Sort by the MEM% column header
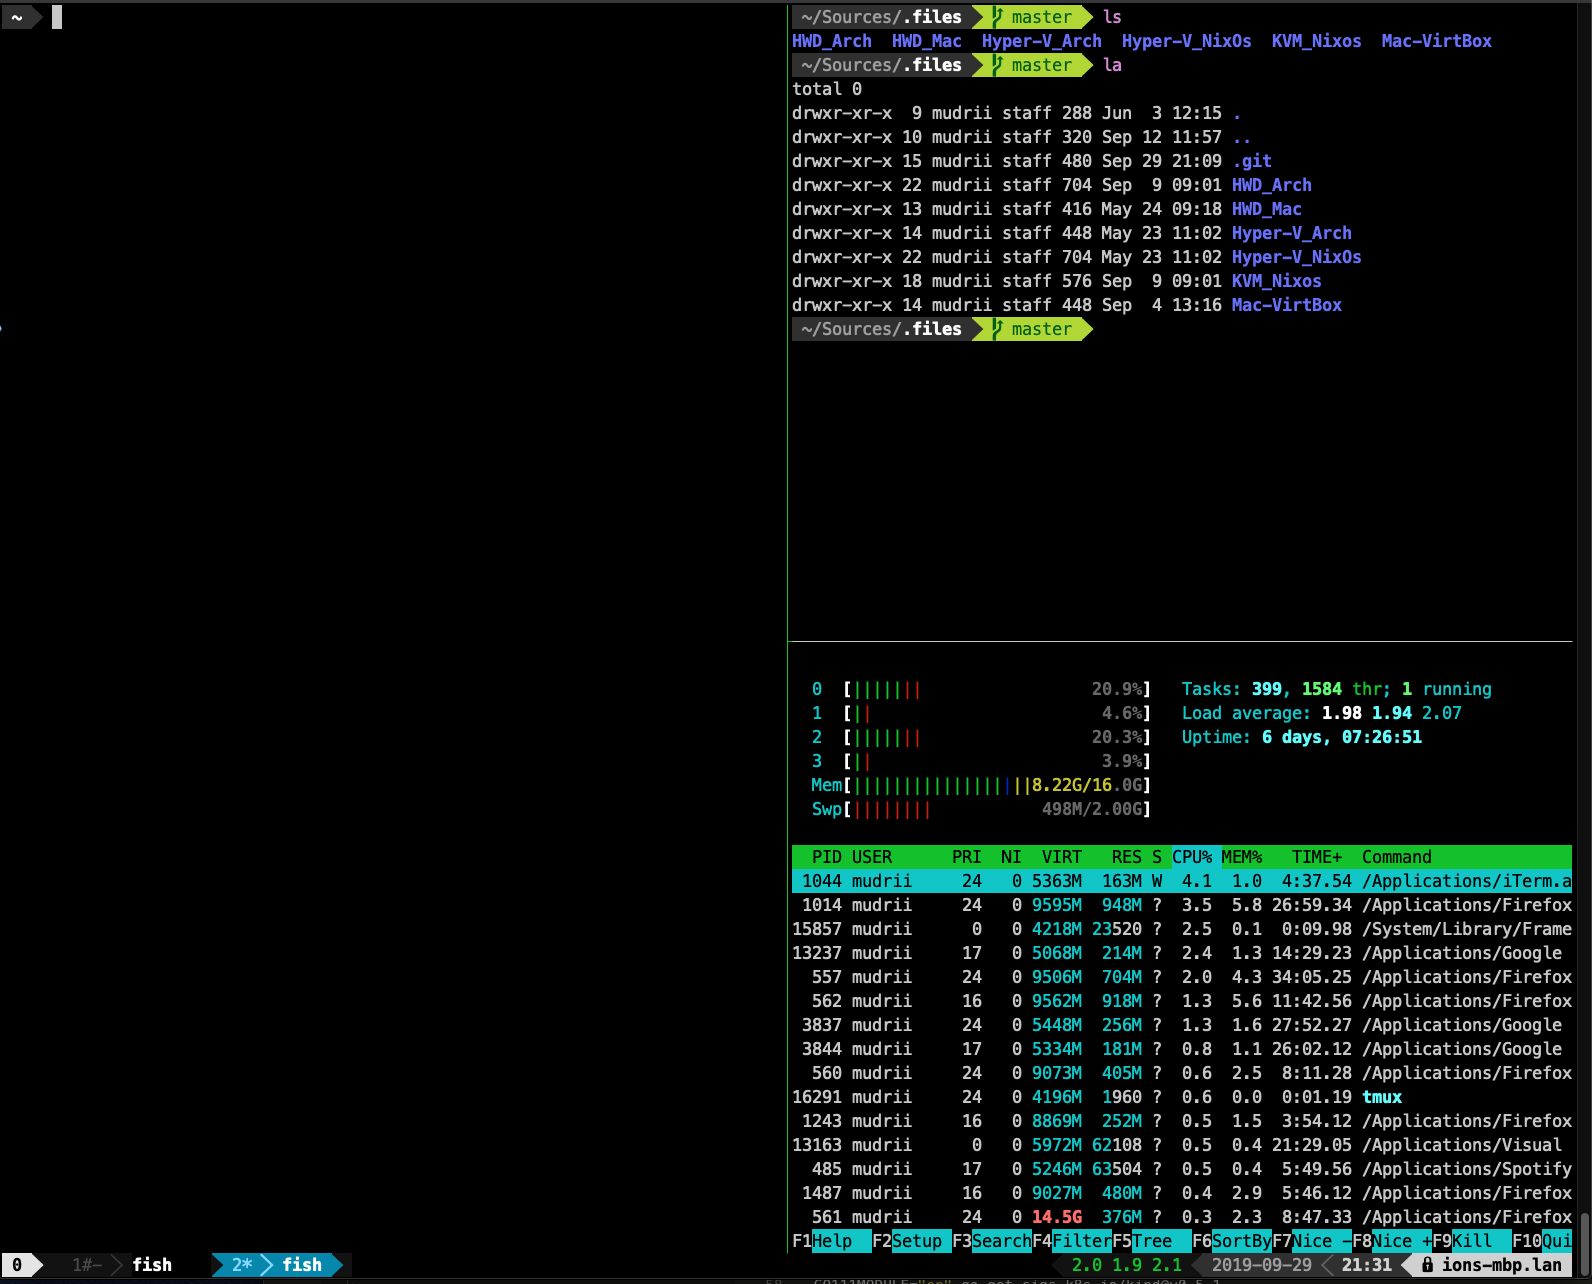Screen dimensions: 1592x1284 coord(1241,857)
